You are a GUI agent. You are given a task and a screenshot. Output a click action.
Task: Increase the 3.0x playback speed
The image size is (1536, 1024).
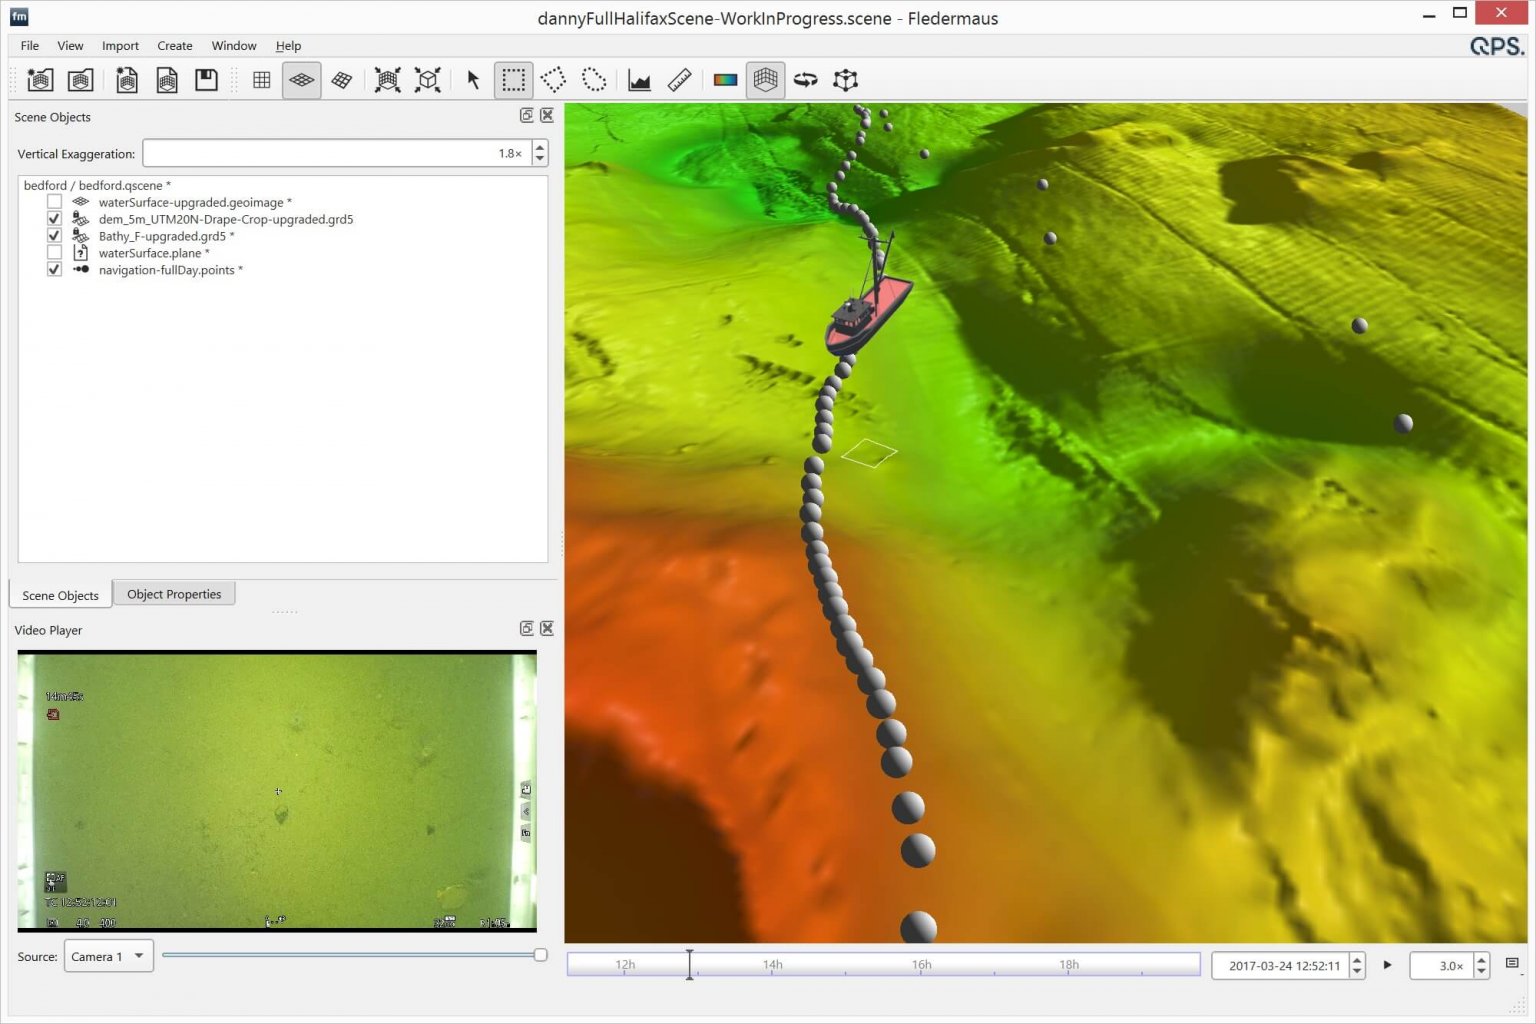click(x=1481, y=959)
